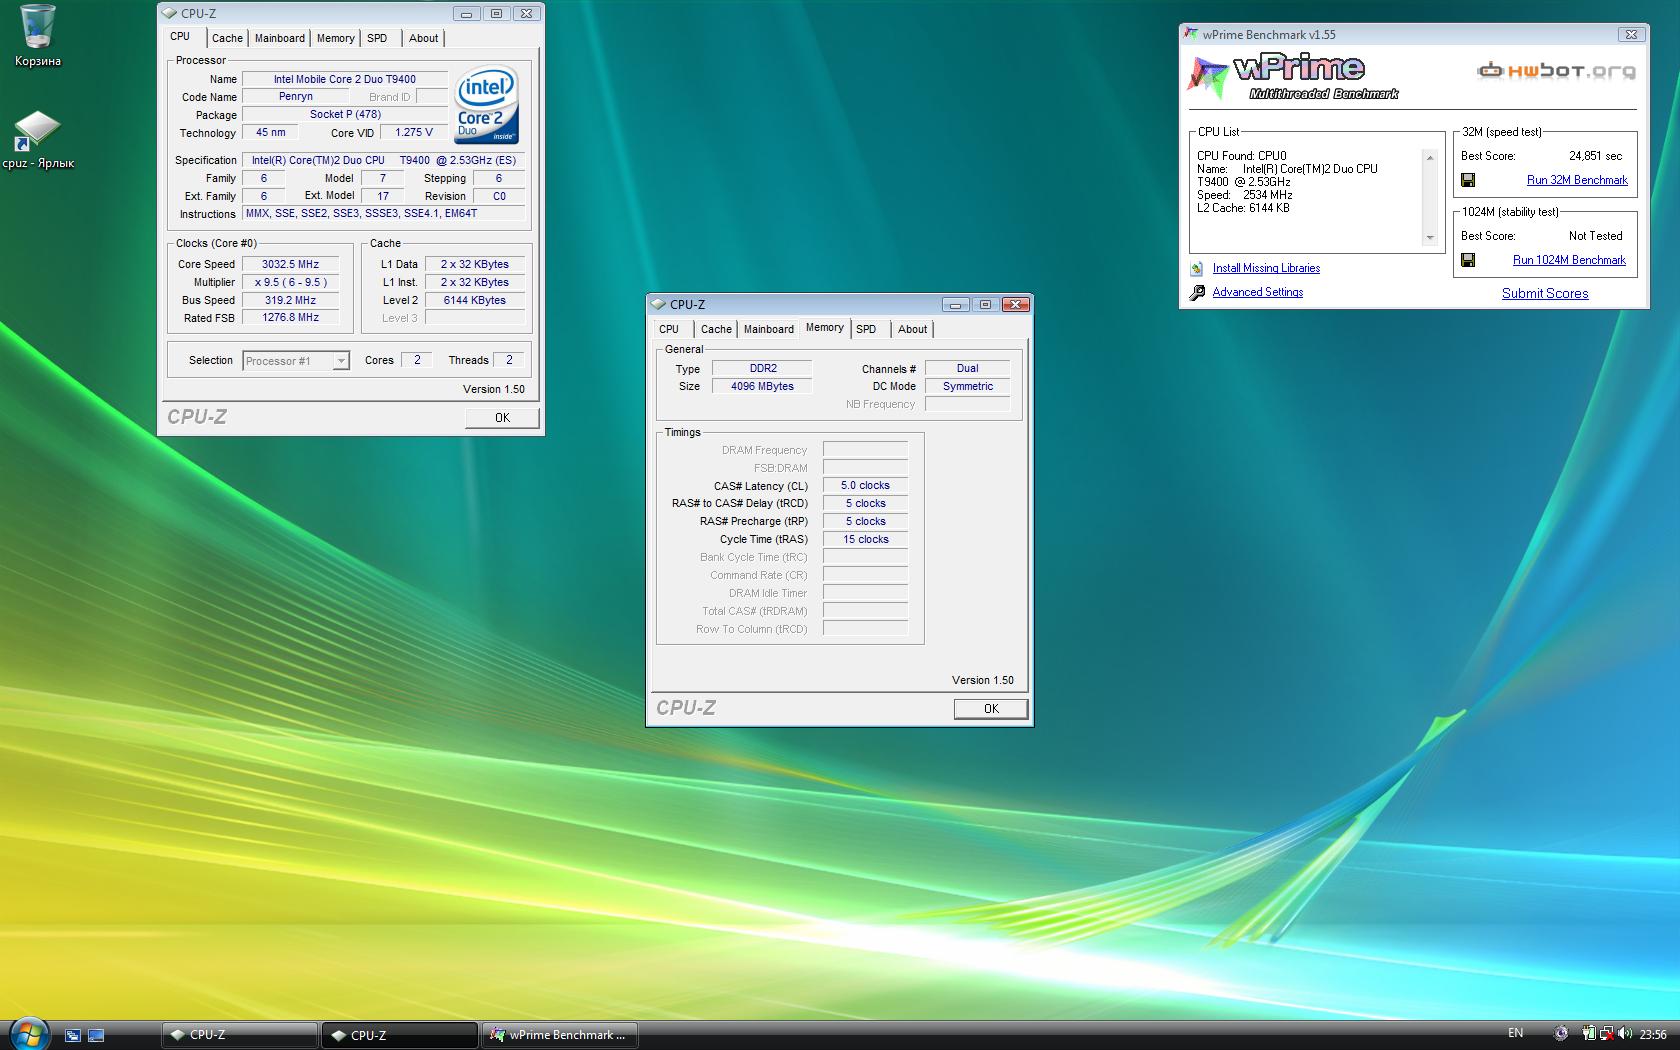Click the Instructions field listing MMX, SSE

click(384, 214)
